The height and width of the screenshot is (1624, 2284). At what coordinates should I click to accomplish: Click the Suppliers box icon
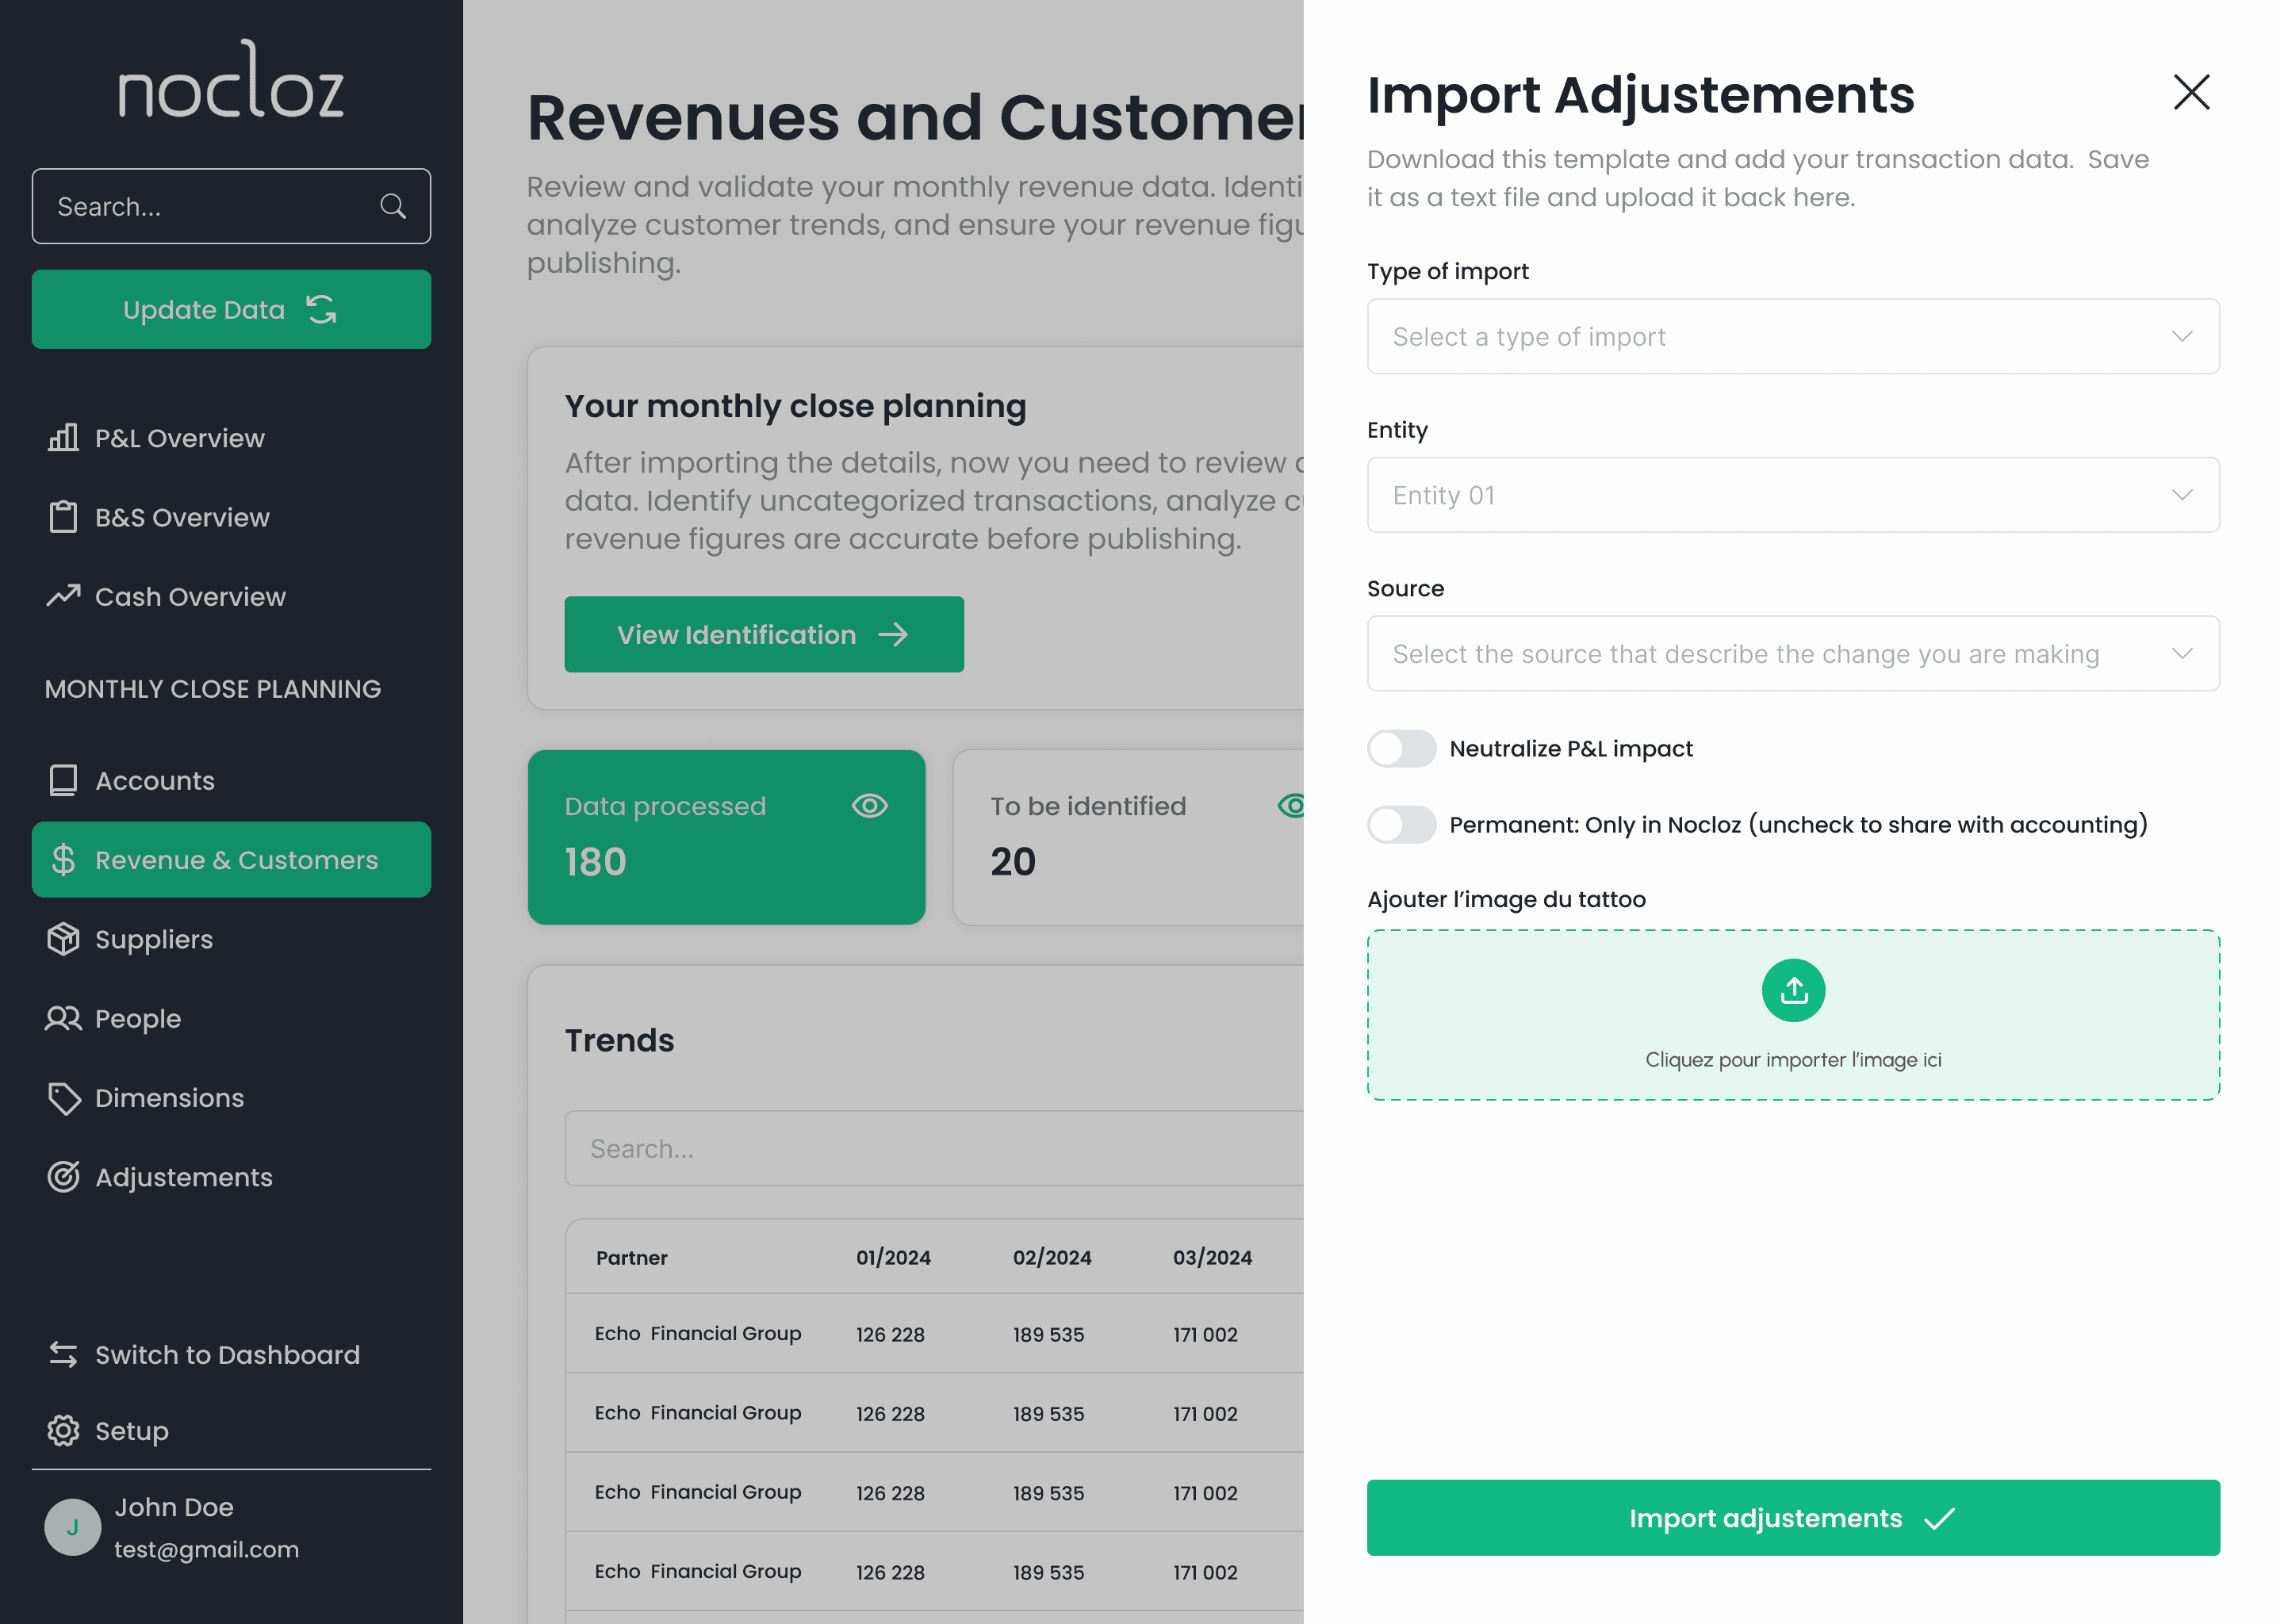click(63, 939)
